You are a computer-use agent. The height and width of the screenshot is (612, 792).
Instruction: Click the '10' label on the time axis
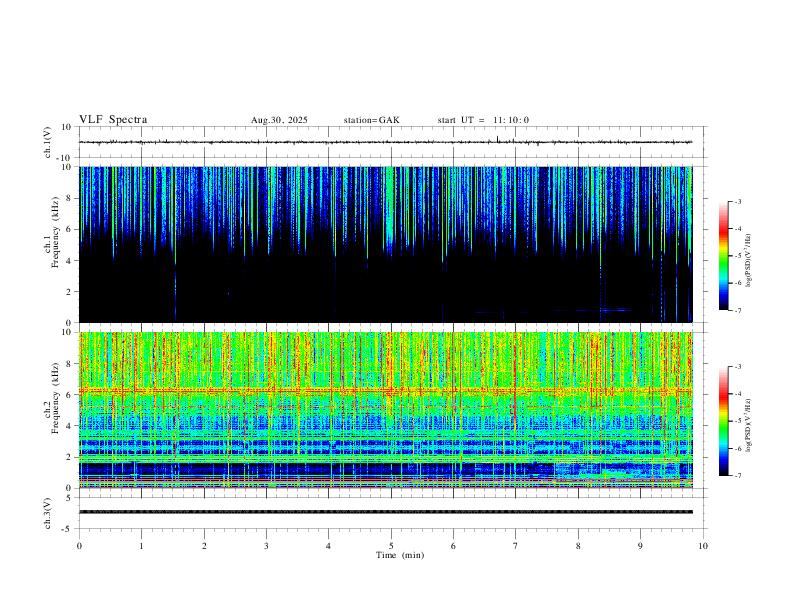pos(703,546)
